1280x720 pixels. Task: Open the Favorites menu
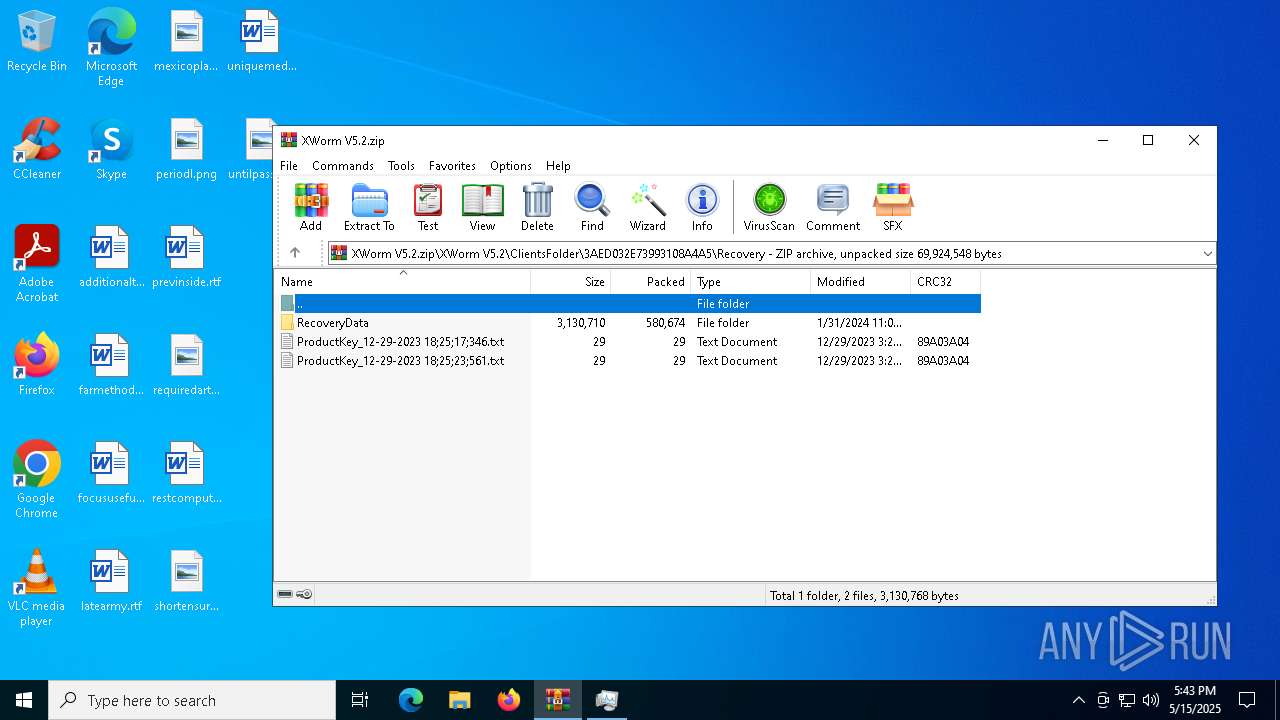(x=452, y=166)
